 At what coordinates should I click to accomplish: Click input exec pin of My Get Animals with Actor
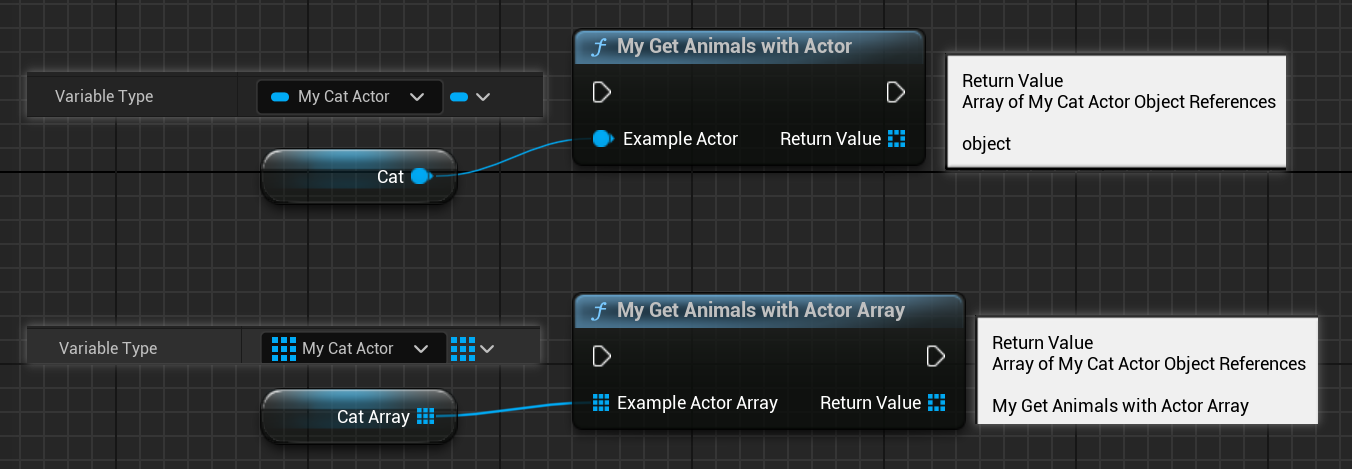(602, 92)
